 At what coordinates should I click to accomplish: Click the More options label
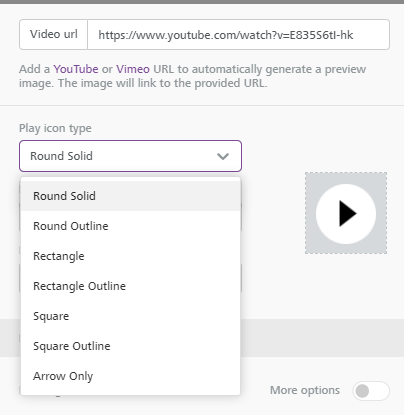coord(305,390)
